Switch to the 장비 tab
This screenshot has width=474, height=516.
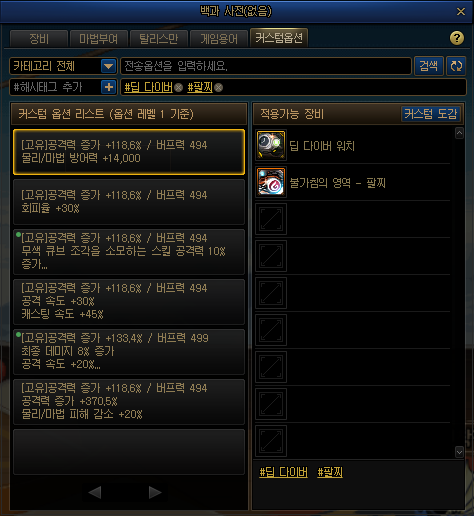tap(39, 39)
